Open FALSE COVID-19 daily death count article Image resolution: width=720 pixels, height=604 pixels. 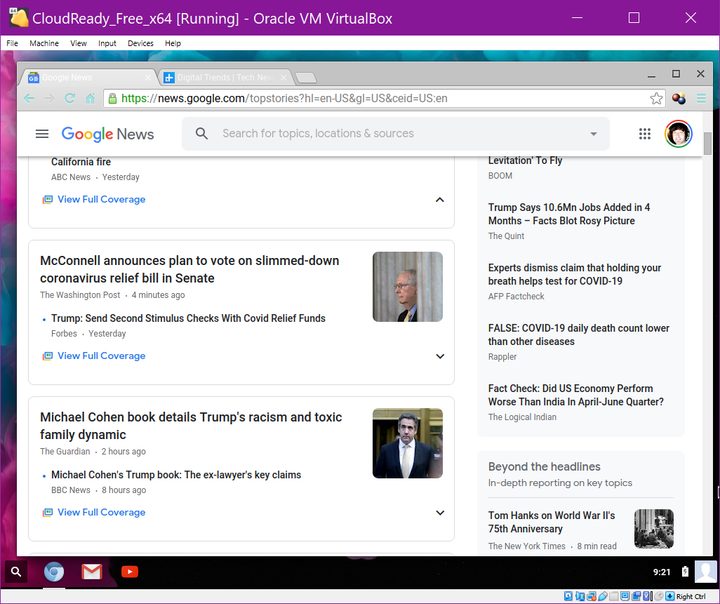pyautogui.click(x=579, y=335)
